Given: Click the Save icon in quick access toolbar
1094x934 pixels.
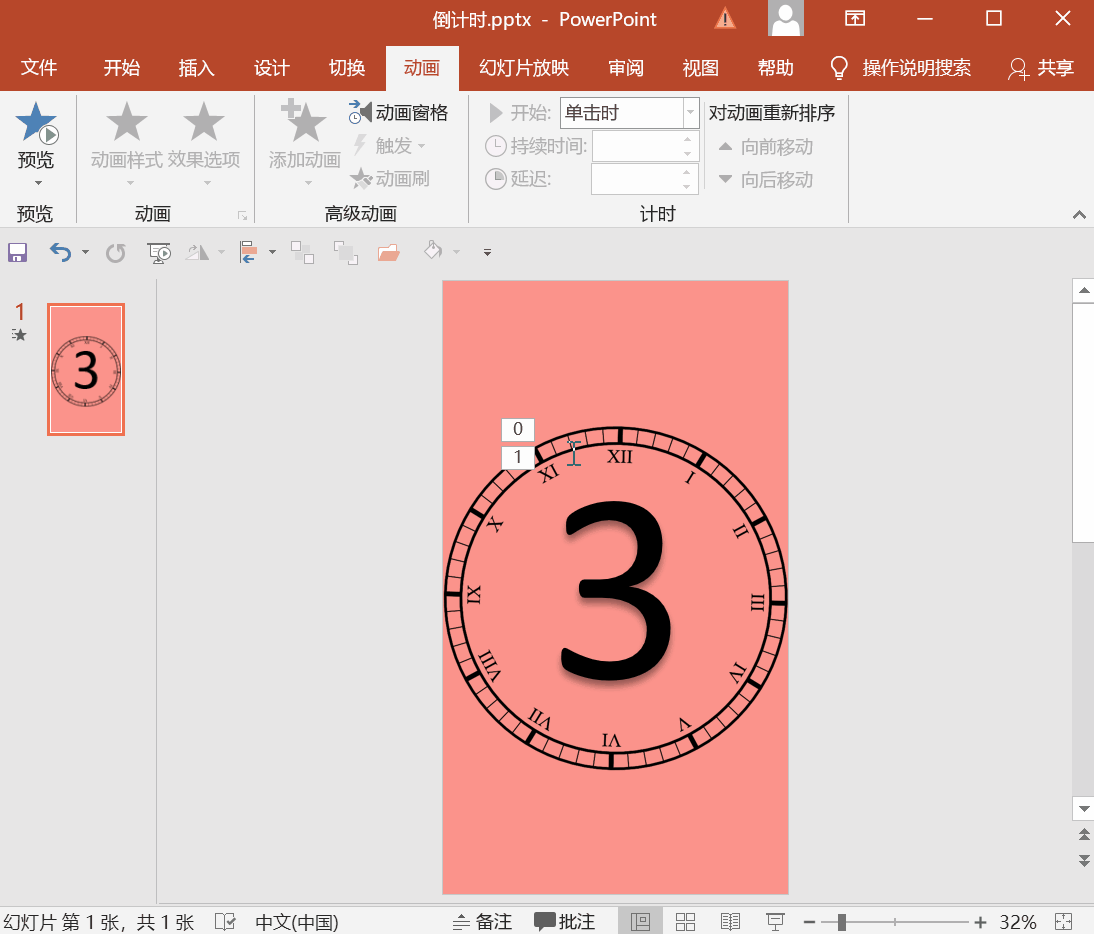Looking at the screenshot, I should pos(17,252).
